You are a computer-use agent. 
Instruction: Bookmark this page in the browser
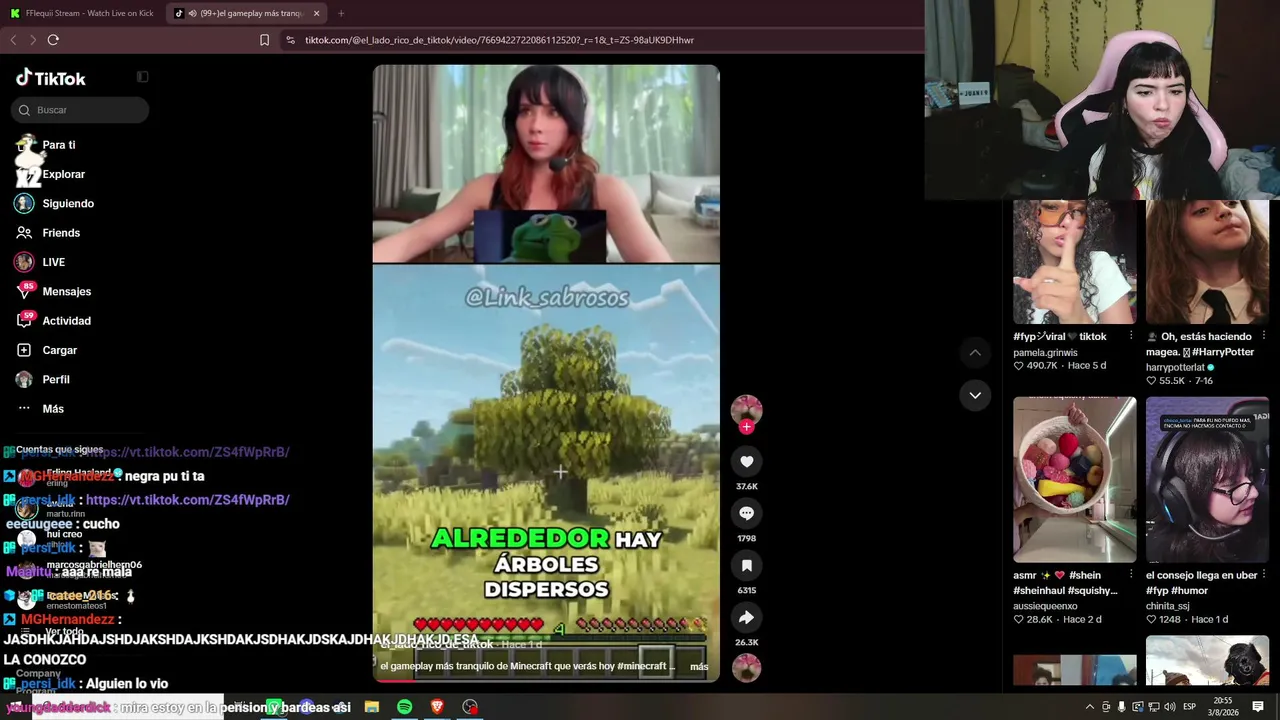coord(264,40)
